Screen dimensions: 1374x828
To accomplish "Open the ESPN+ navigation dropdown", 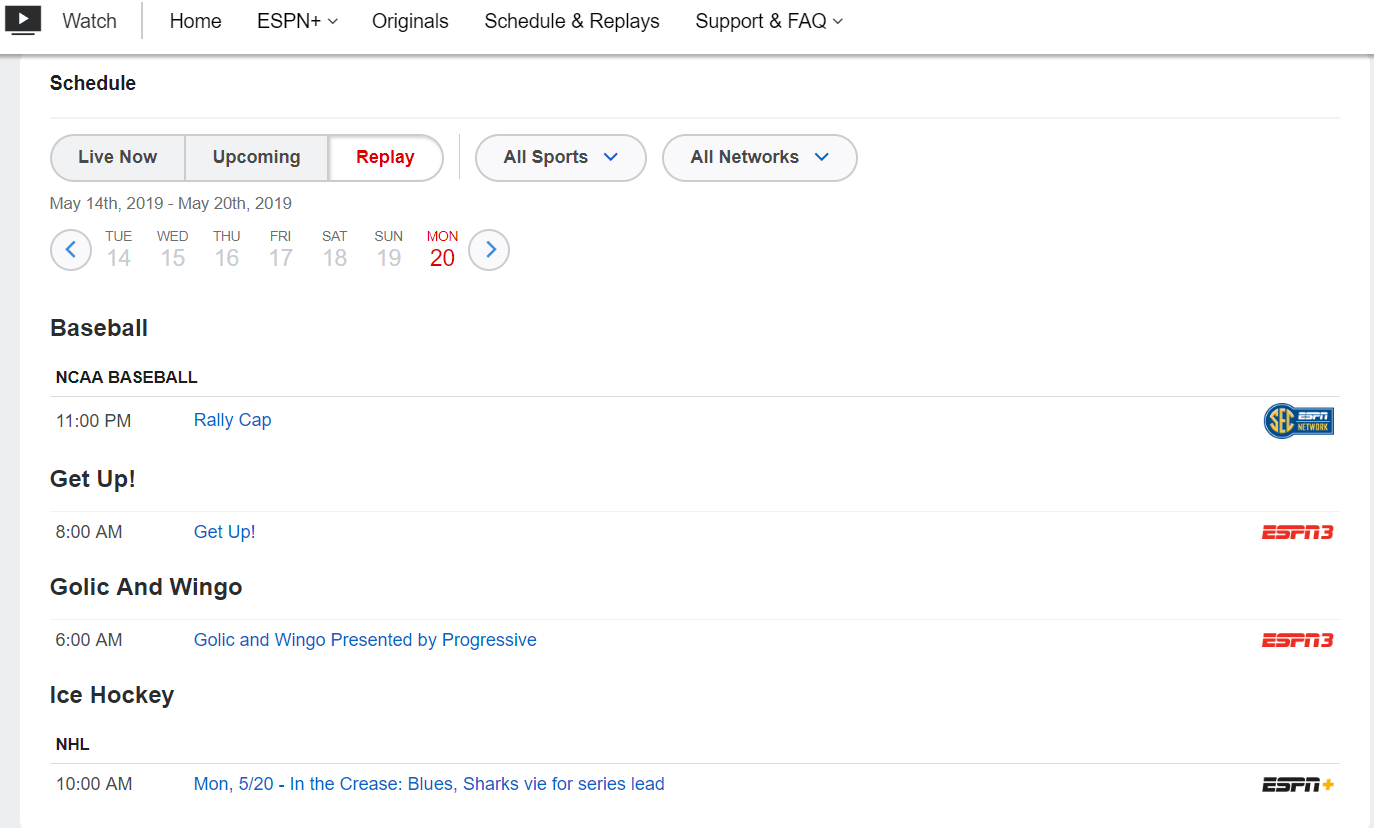I will click(x=297, y=21).
